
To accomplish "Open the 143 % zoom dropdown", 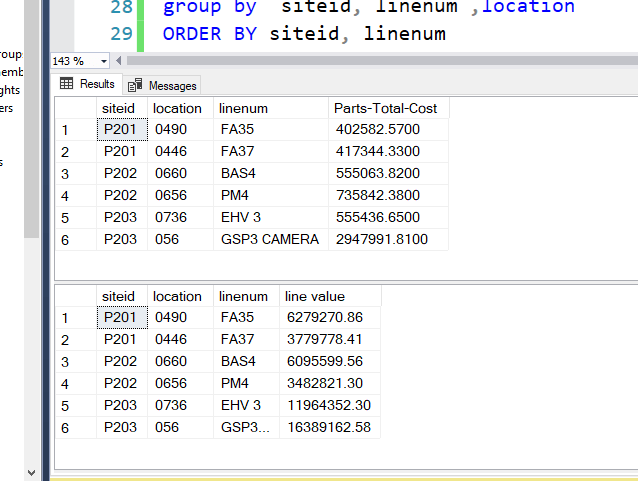I will [104, 61].
